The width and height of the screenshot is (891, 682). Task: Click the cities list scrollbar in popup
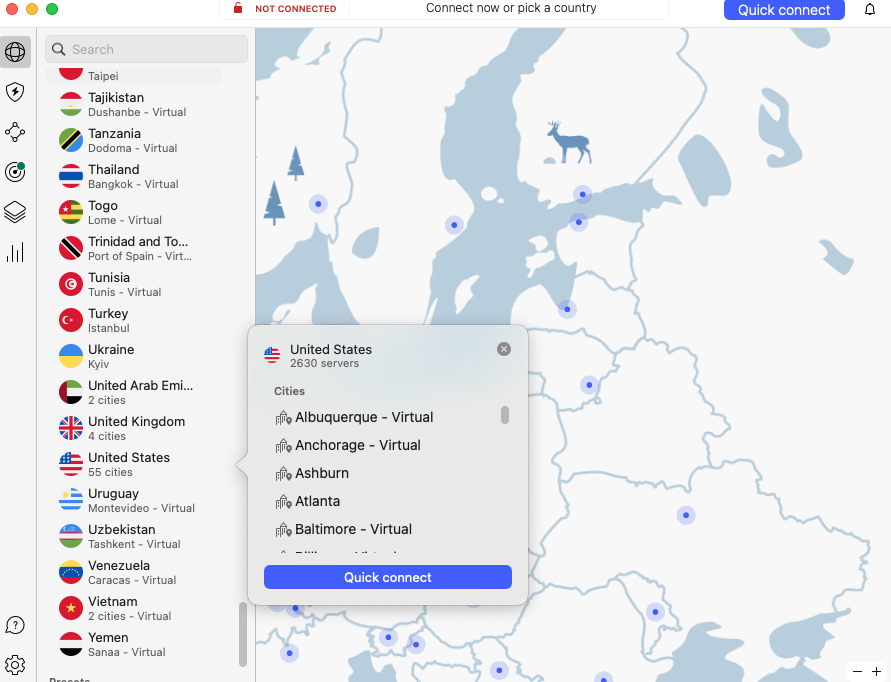[505, 415]
